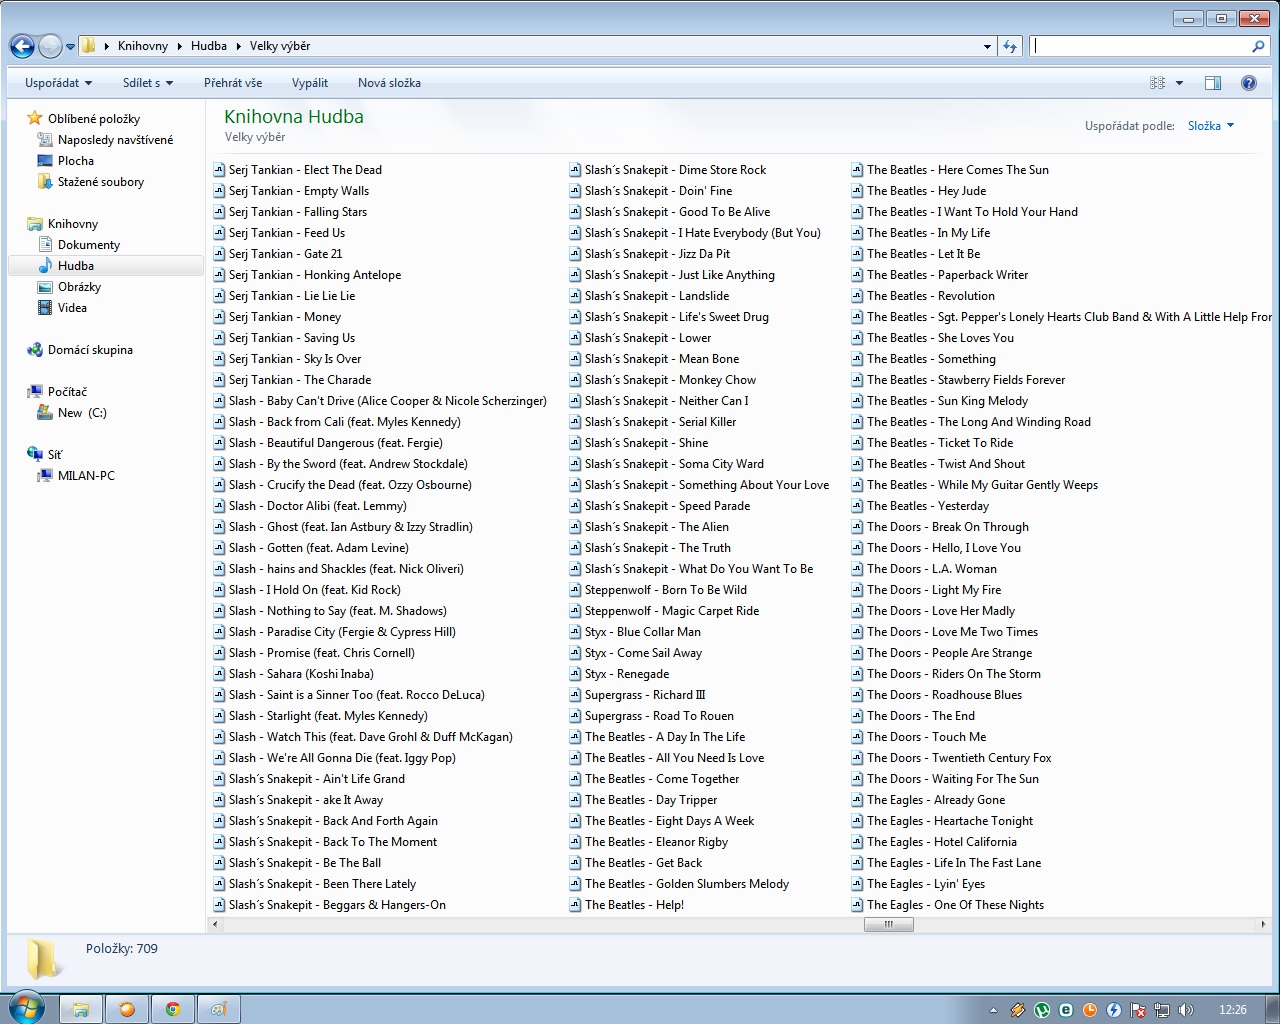Click the volume speaker tray icon
Screen dimensions: 1280x1024
click(x=1186, y=1010)
